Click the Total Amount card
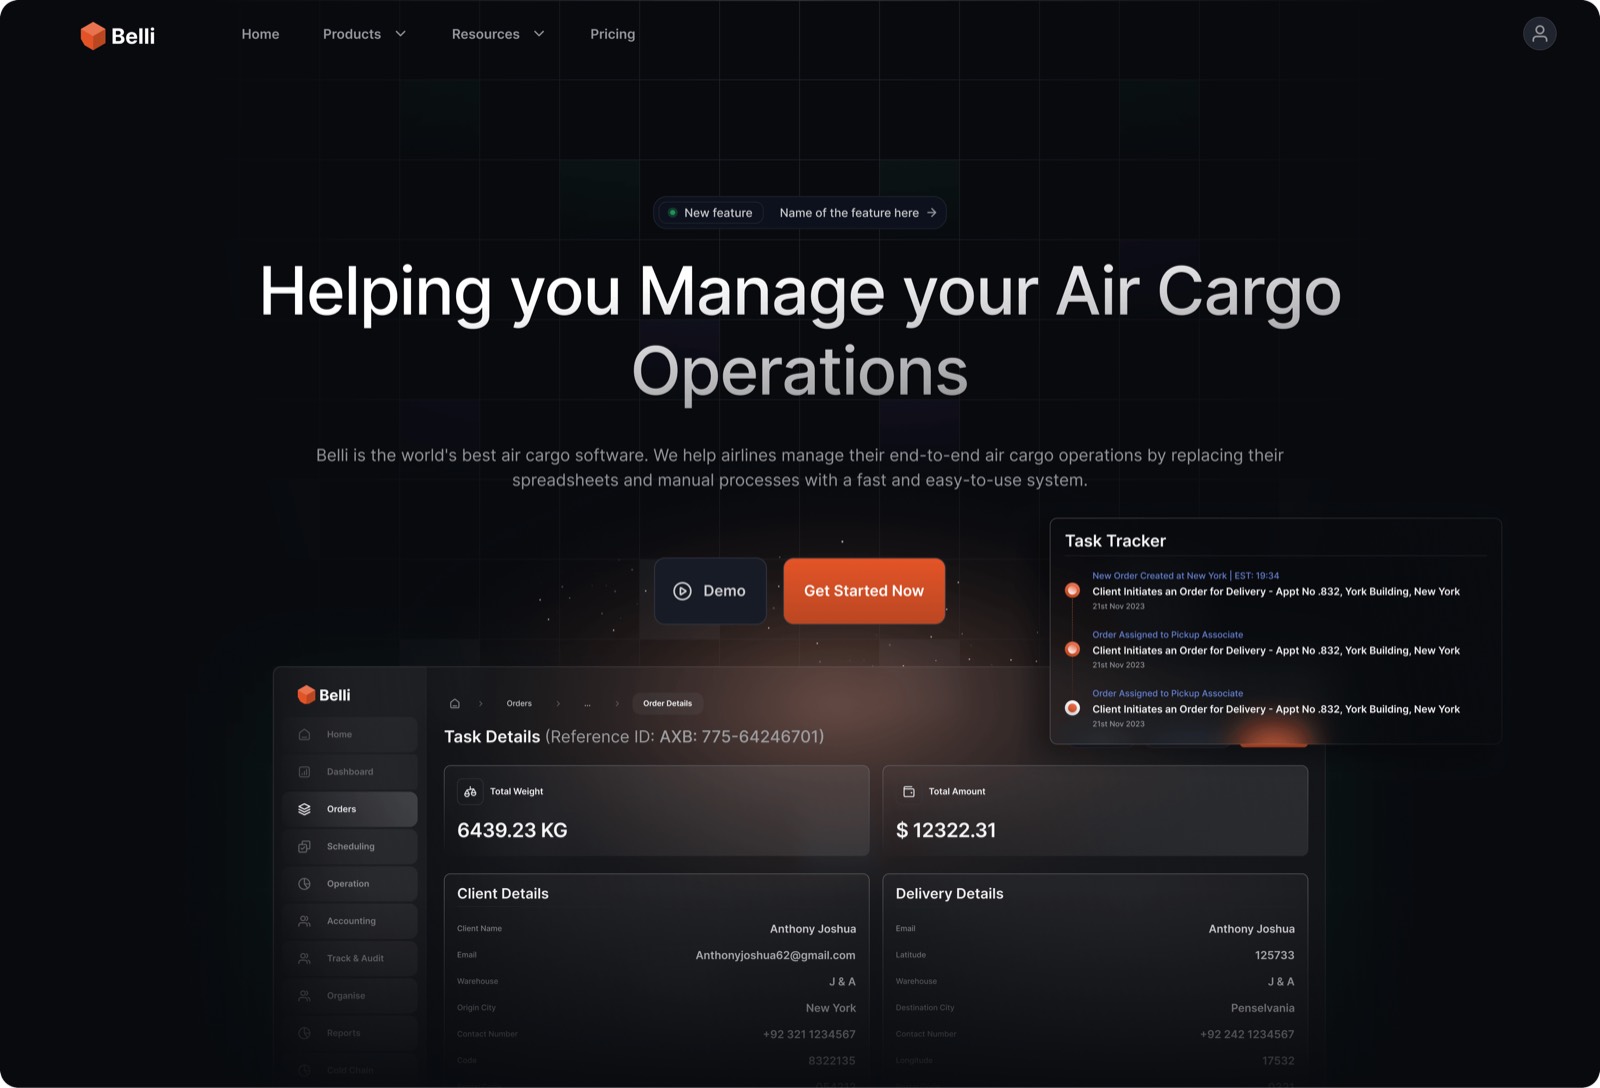Image resolution: width=1600 pixels, height=1088 pixels. 1095,810
